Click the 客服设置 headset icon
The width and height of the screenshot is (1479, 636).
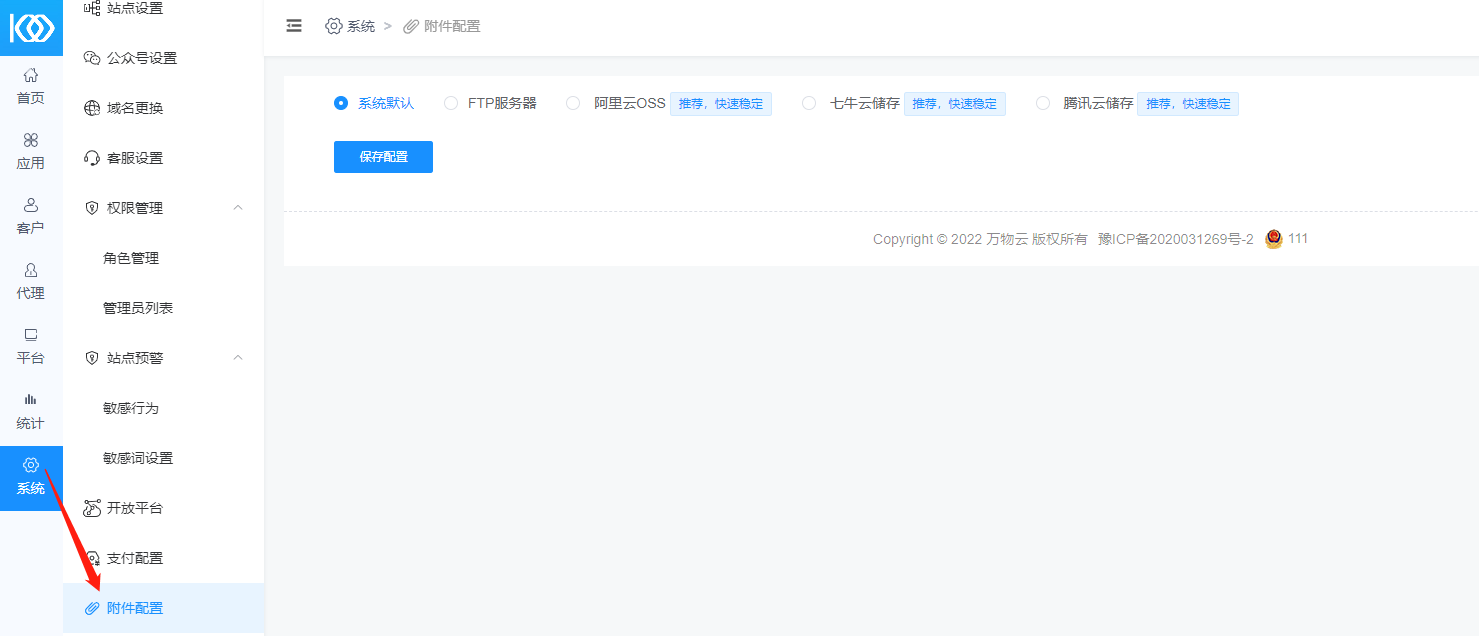tap(92, 158)
